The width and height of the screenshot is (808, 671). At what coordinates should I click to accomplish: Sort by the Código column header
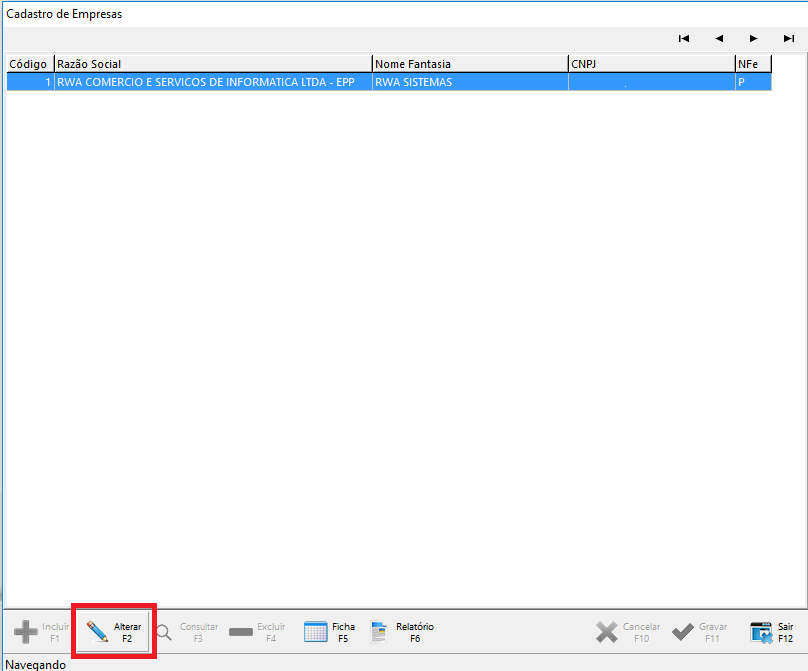click(x=30, y=64)
